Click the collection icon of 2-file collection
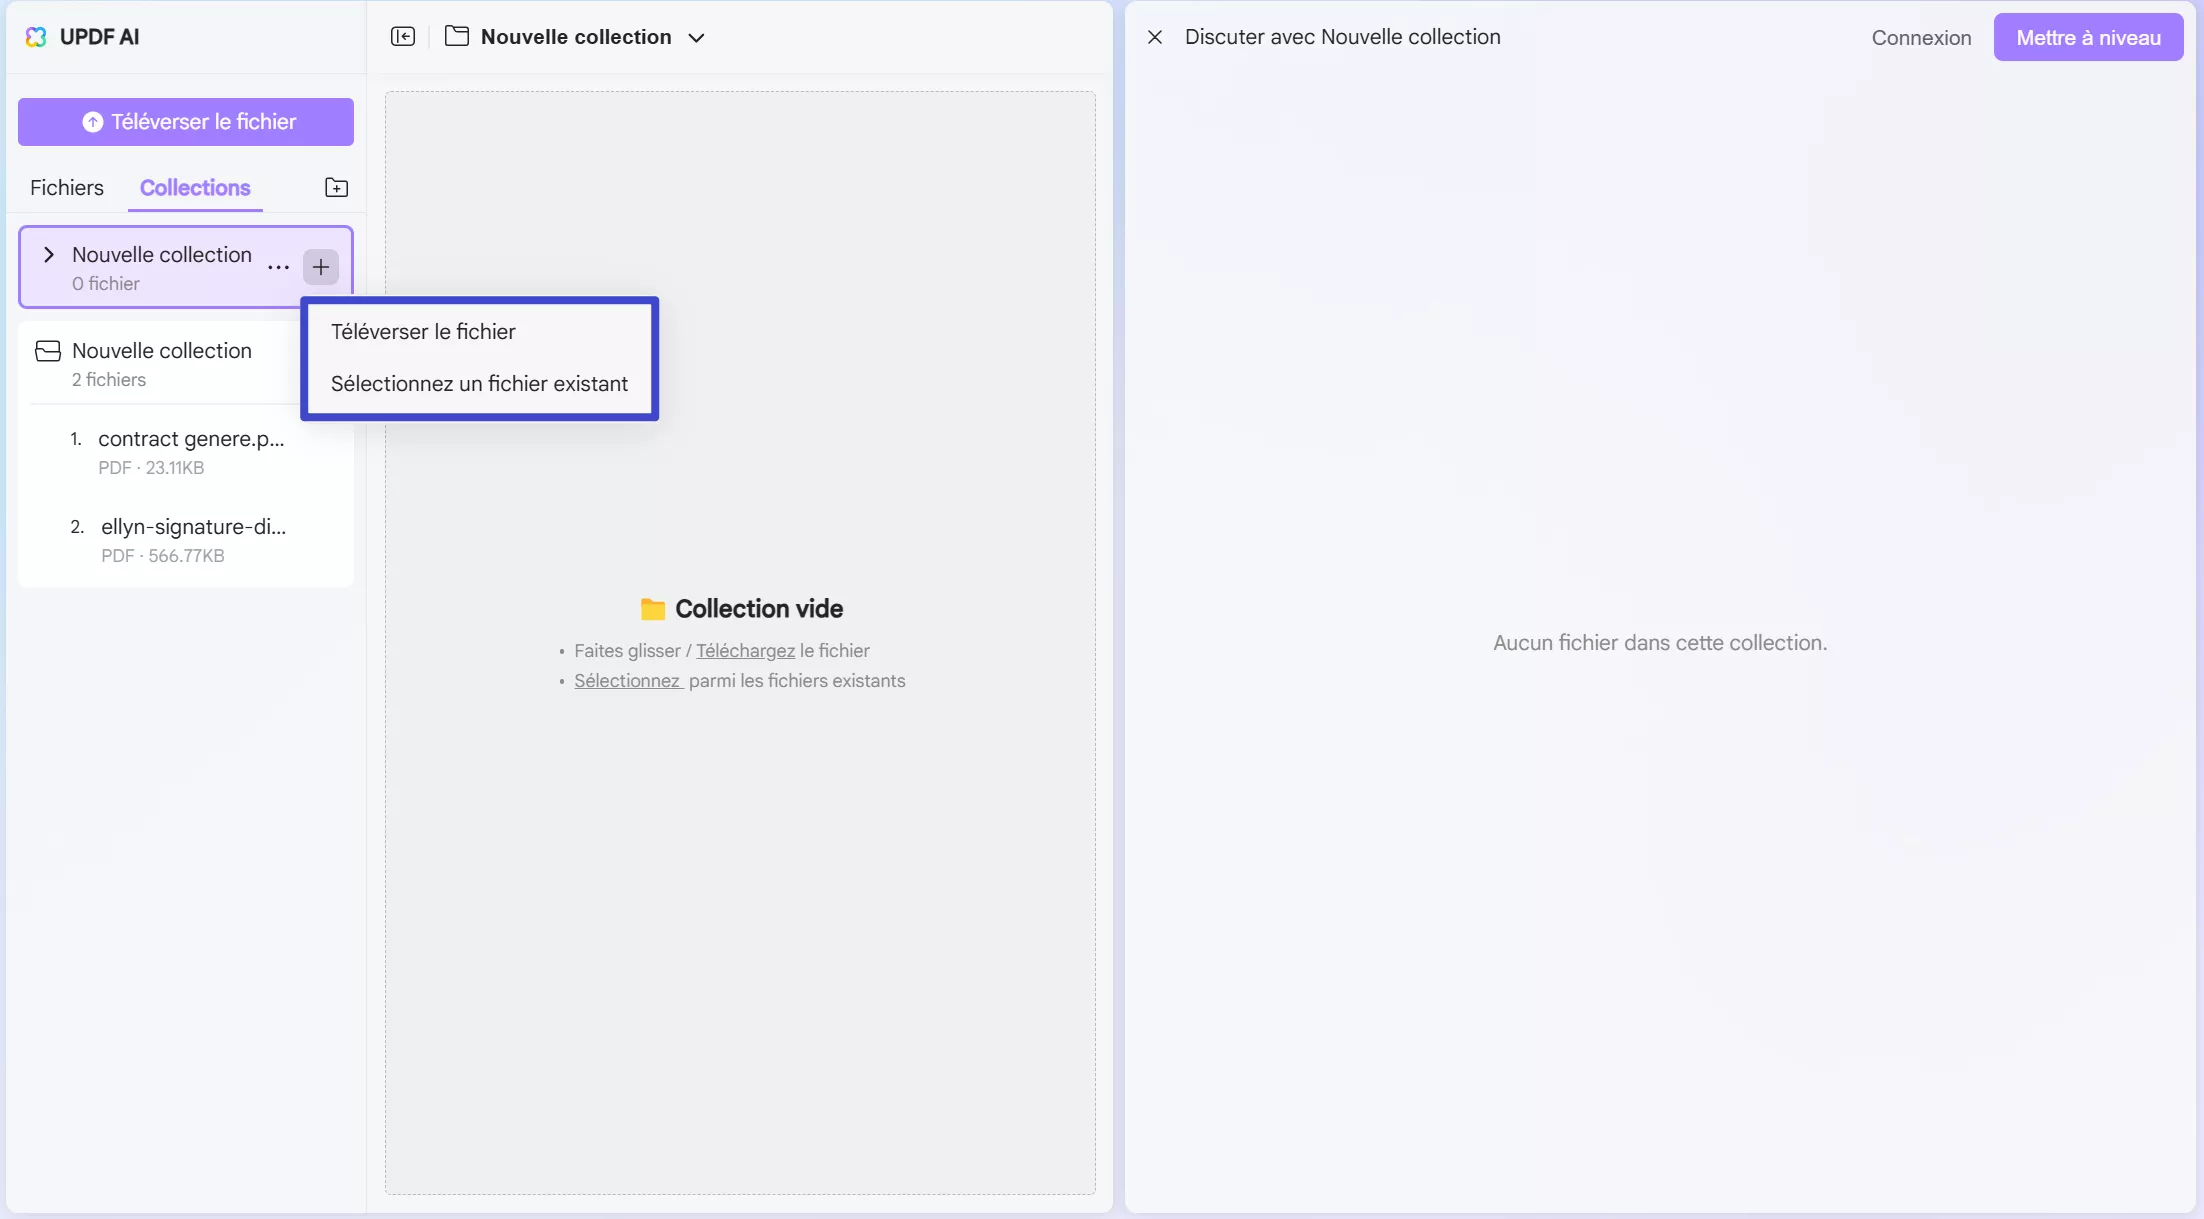 (x=48, y=351)
